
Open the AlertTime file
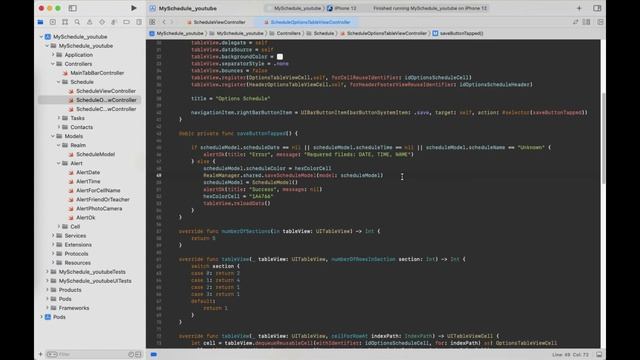pos(84,181)
